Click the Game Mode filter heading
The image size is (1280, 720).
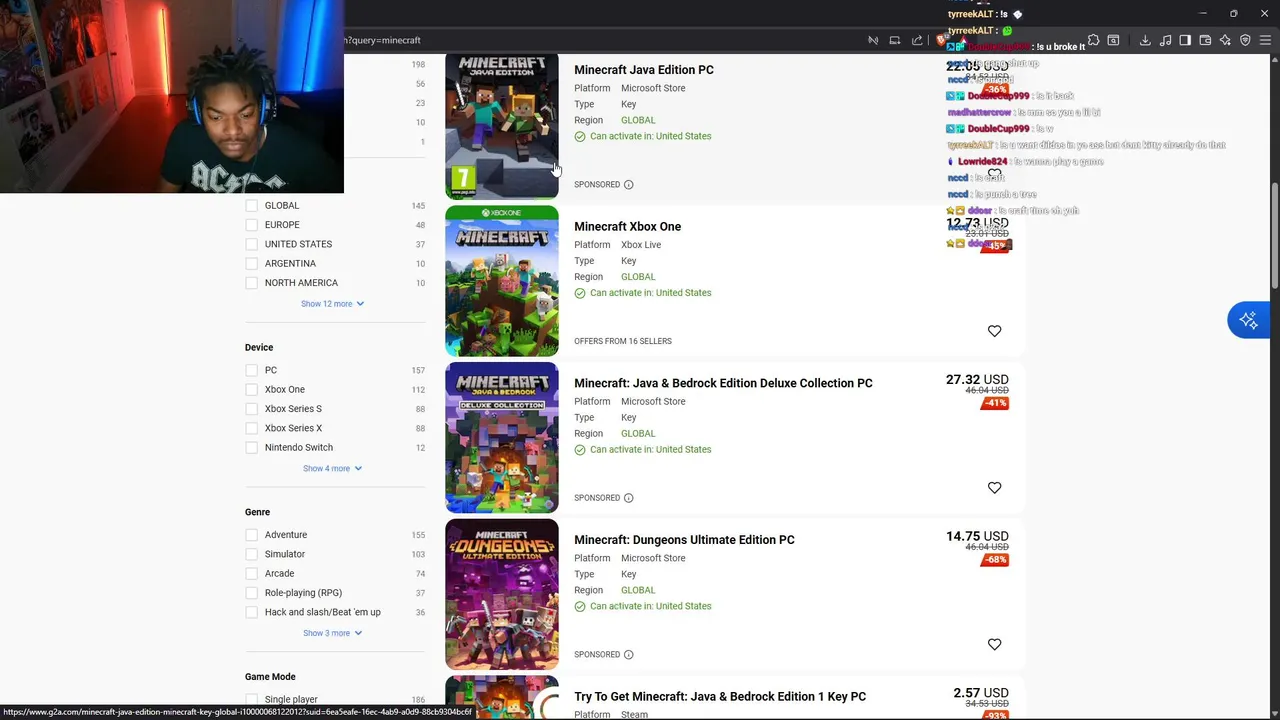point(270,677)
